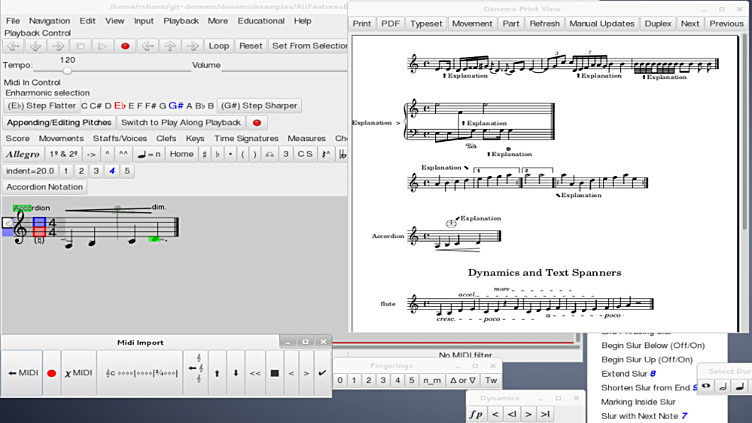Toggle Appending/Editing Pitches mode
This screenshot has width=752, height=423.
59,122
